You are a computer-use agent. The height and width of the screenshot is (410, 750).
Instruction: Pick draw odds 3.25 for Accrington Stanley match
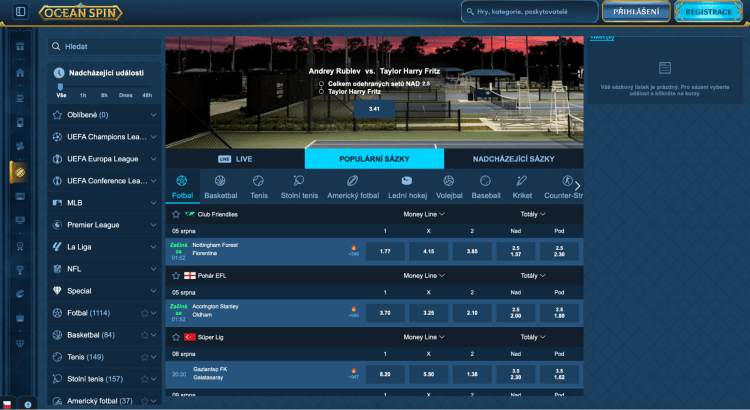[x=429, y=313]
